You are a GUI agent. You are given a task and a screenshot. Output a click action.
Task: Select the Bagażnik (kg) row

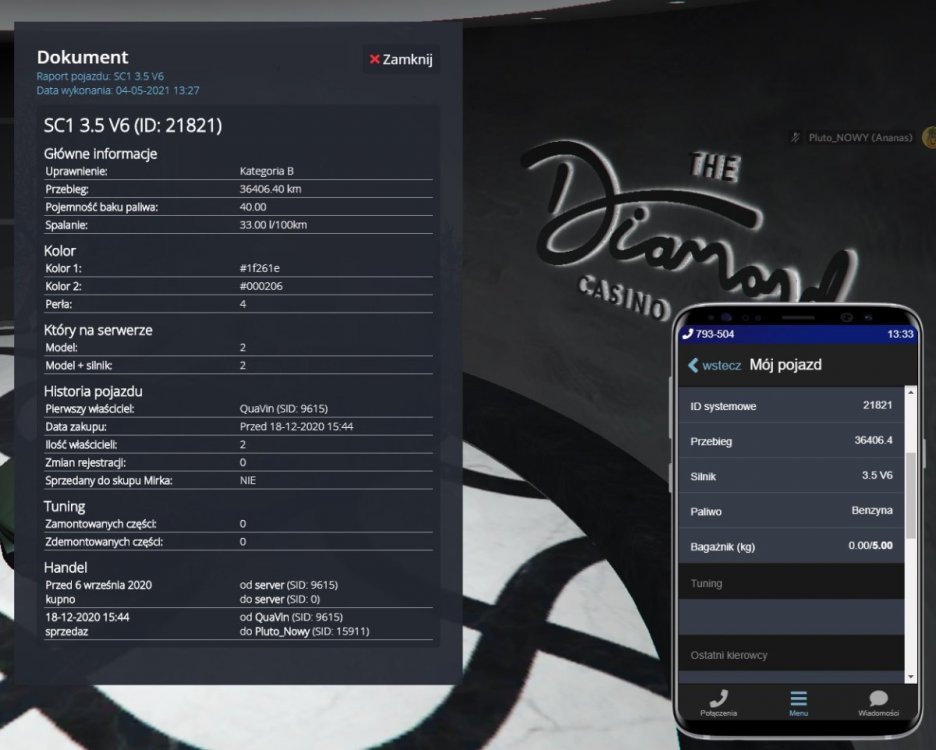coord(792,546)
